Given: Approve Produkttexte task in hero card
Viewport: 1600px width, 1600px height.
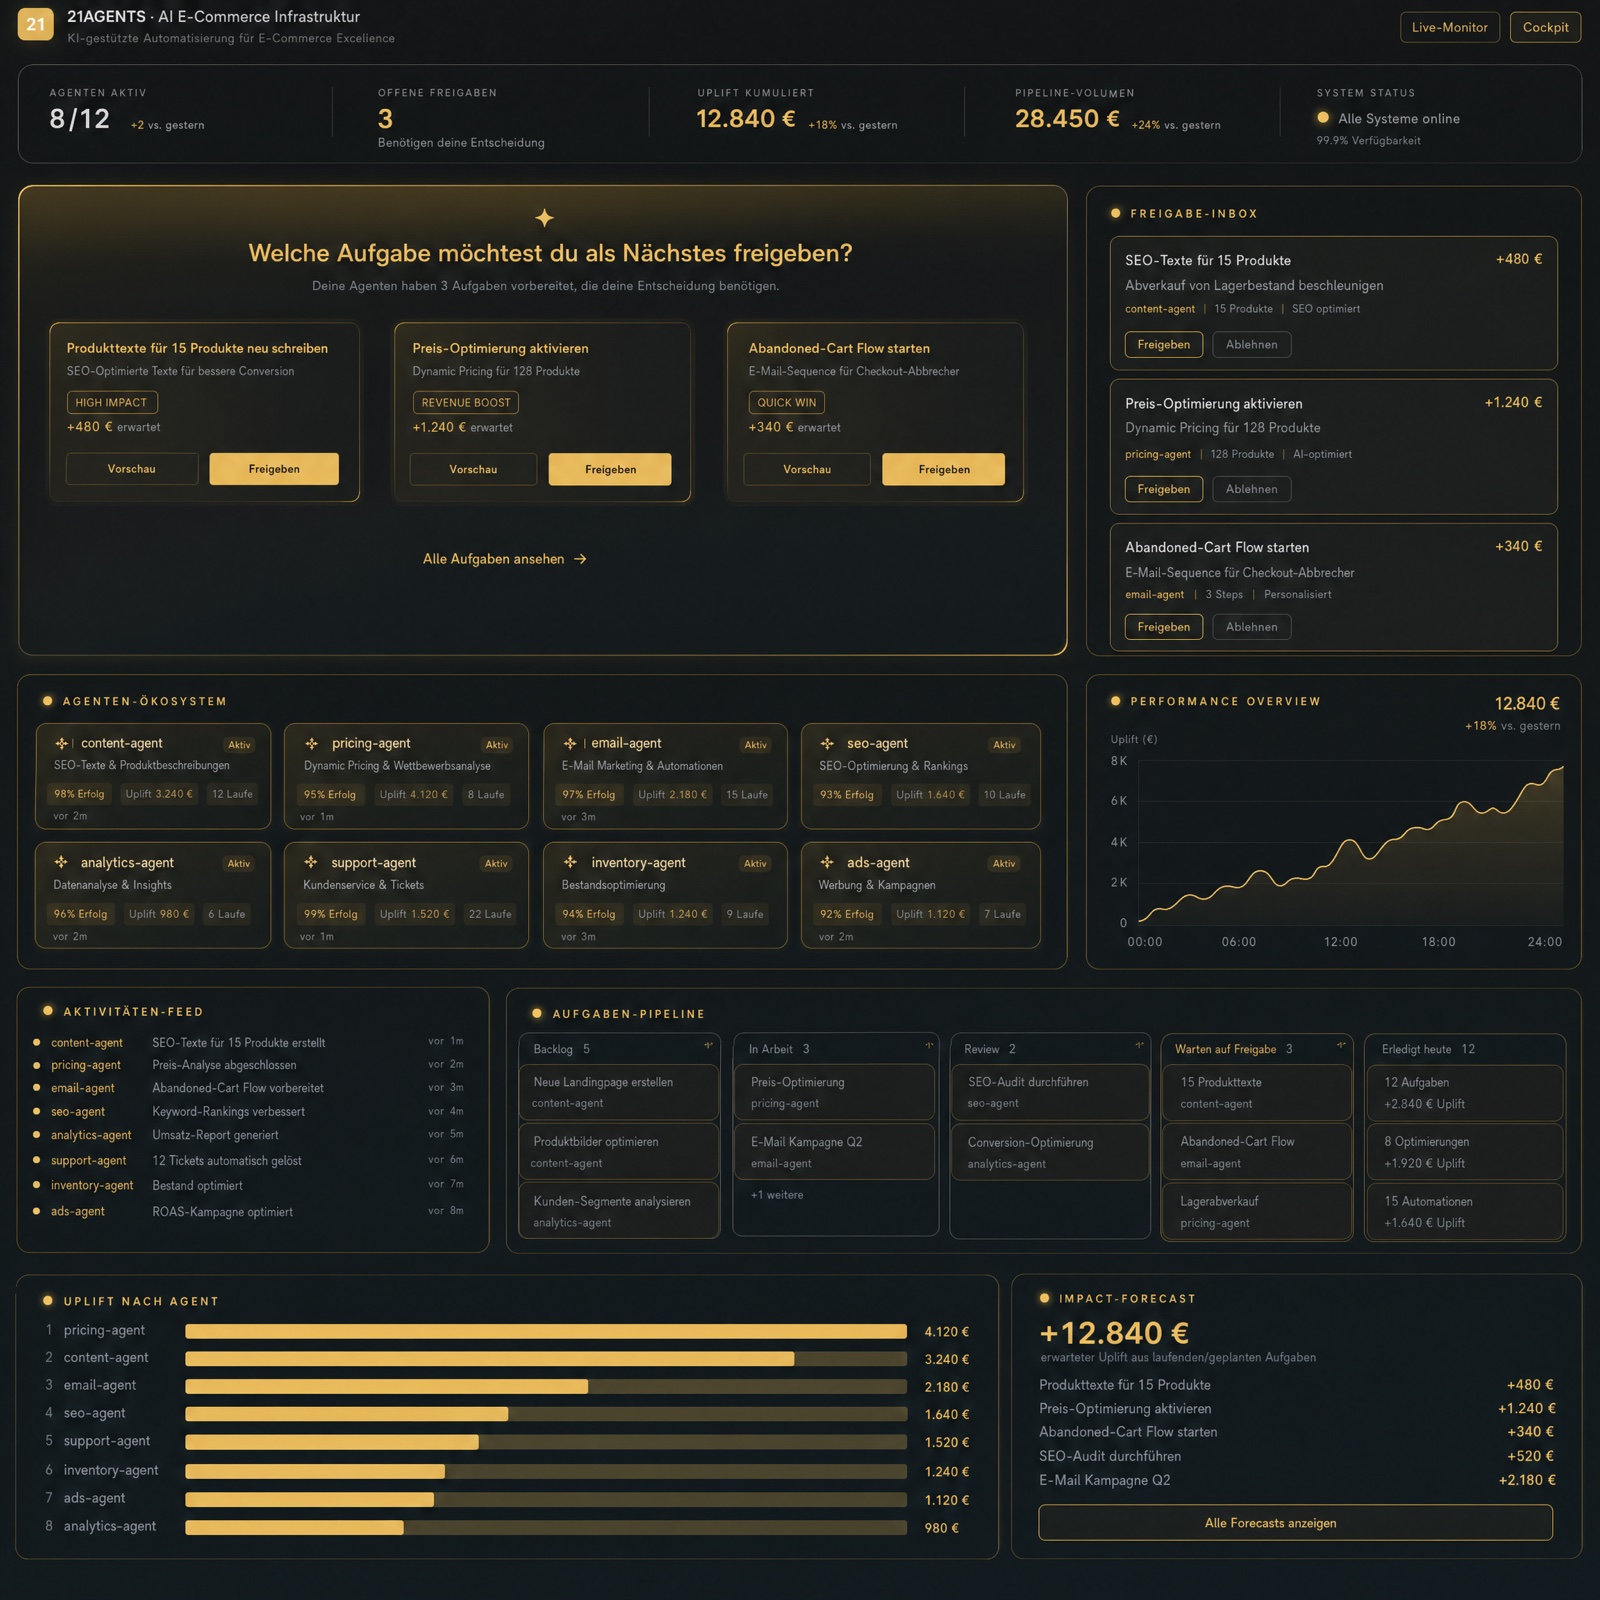Looking at the screenshot, I should (x=274, y=469).
